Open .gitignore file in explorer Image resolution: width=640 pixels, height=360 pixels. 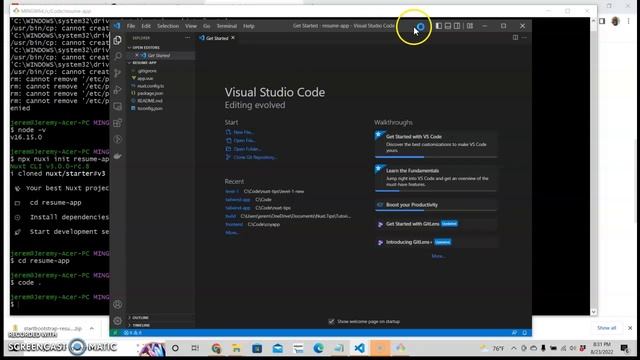pos(147,71)
